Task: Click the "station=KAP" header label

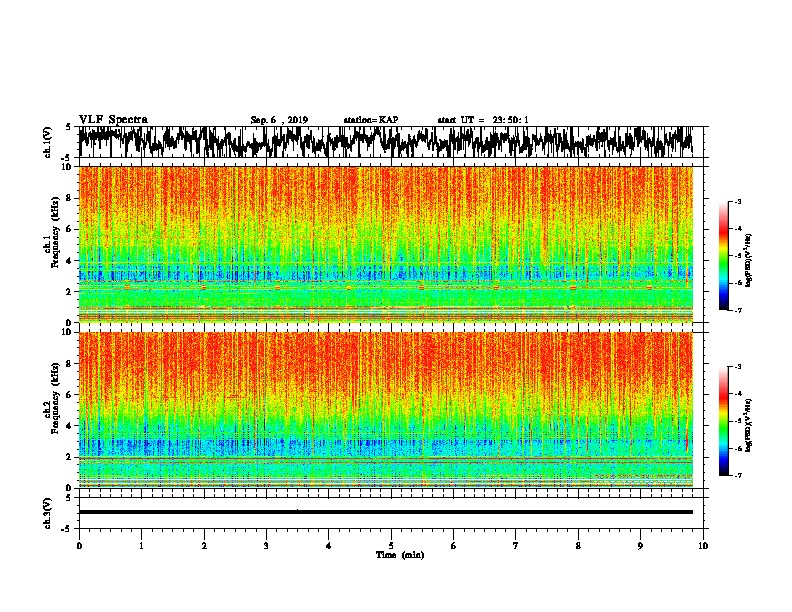Action: [x=371, y=120]
